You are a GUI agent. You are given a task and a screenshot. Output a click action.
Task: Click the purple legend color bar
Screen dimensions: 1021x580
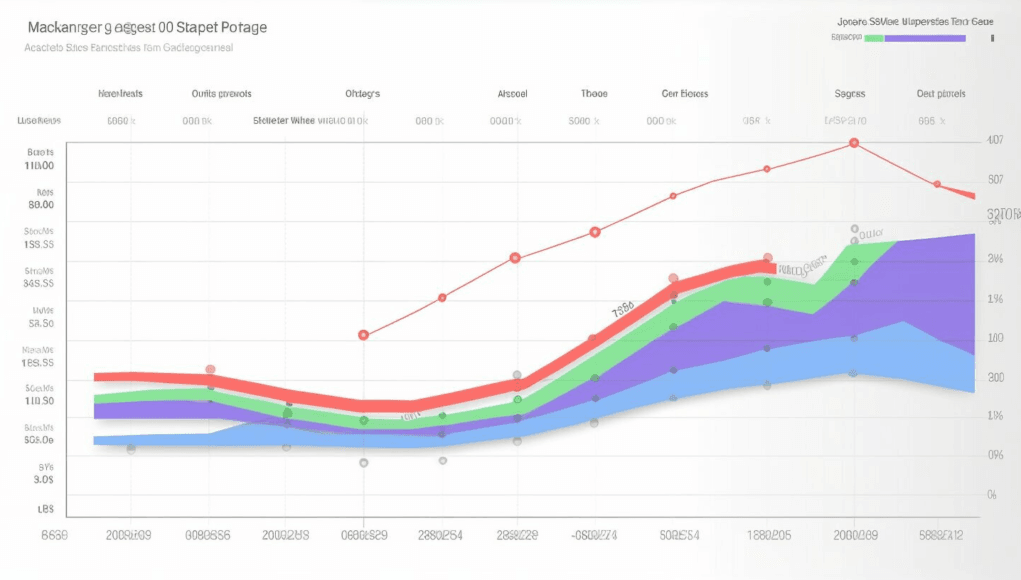[x=925, y=38]
